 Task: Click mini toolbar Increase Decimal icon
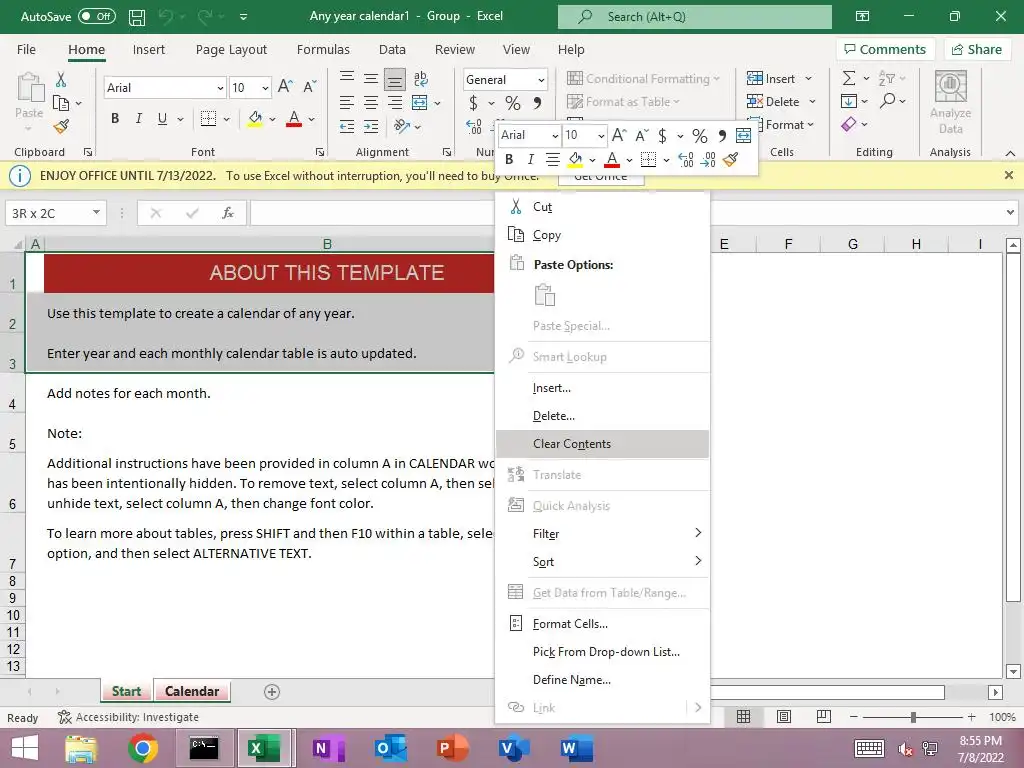click(x=686, y=159)
